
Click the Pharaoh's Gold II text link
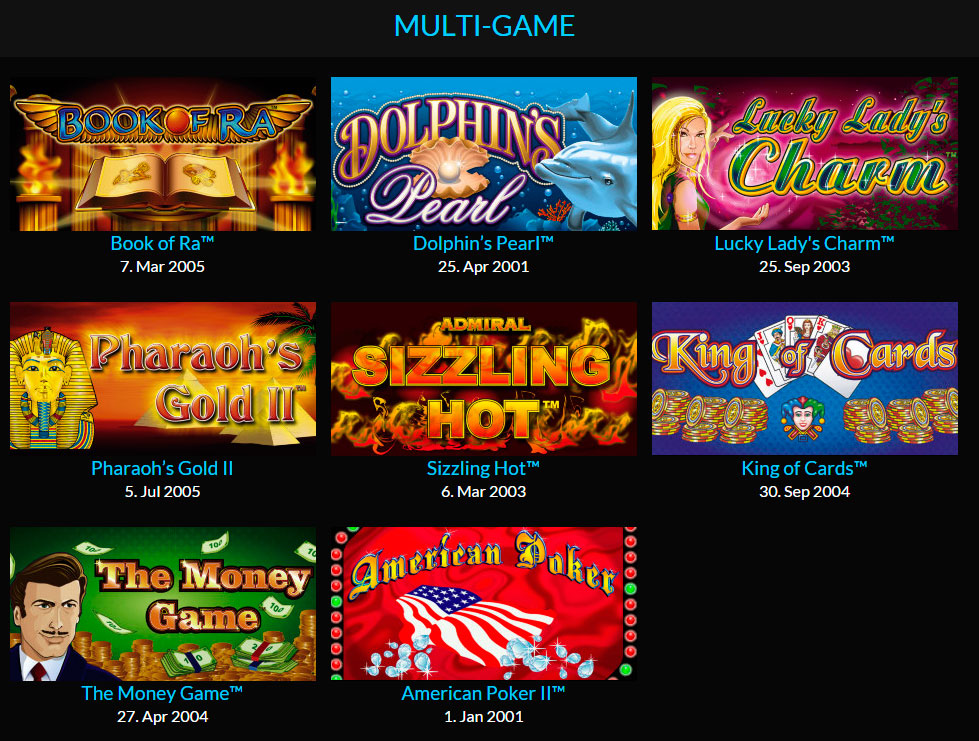[x=162, y=468]
